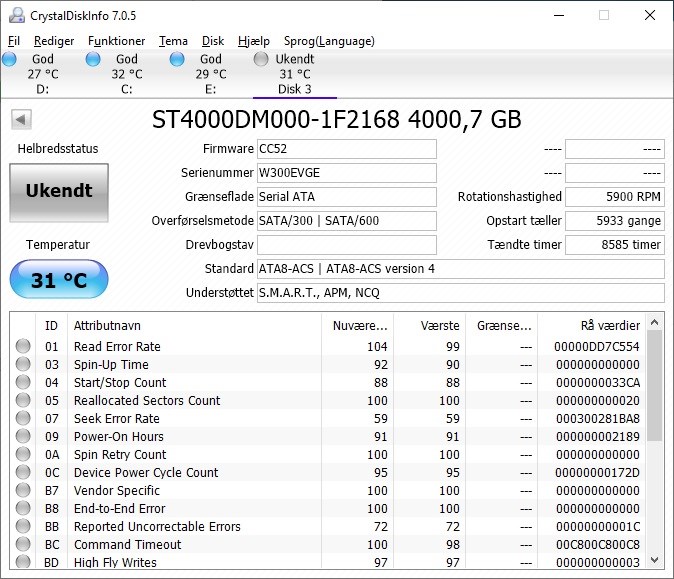The width and height of the screenshot is (674, 579).
Task: Switch to the C: drive tab
Action: (126, 74)
